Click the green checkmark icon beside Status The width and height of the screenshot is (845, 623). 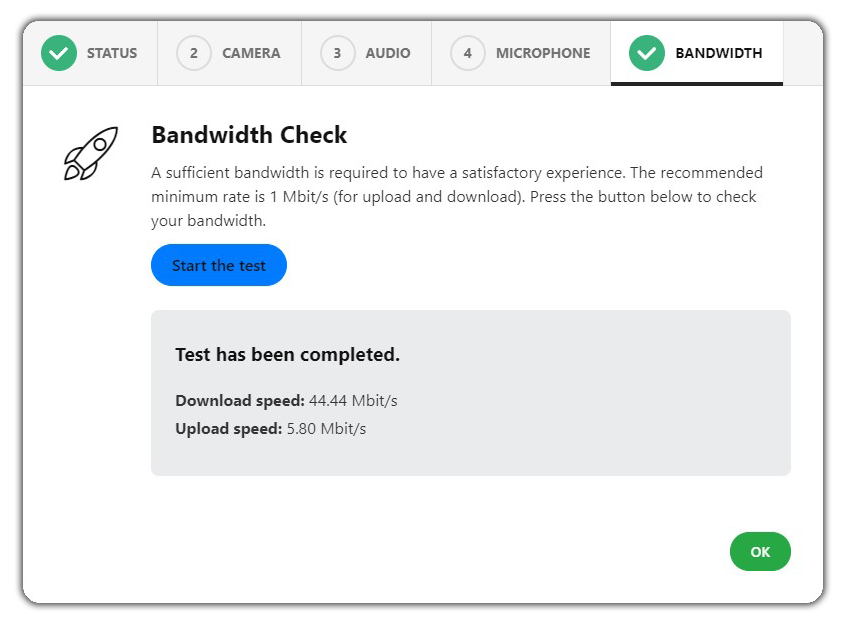[x=59, y=53]
